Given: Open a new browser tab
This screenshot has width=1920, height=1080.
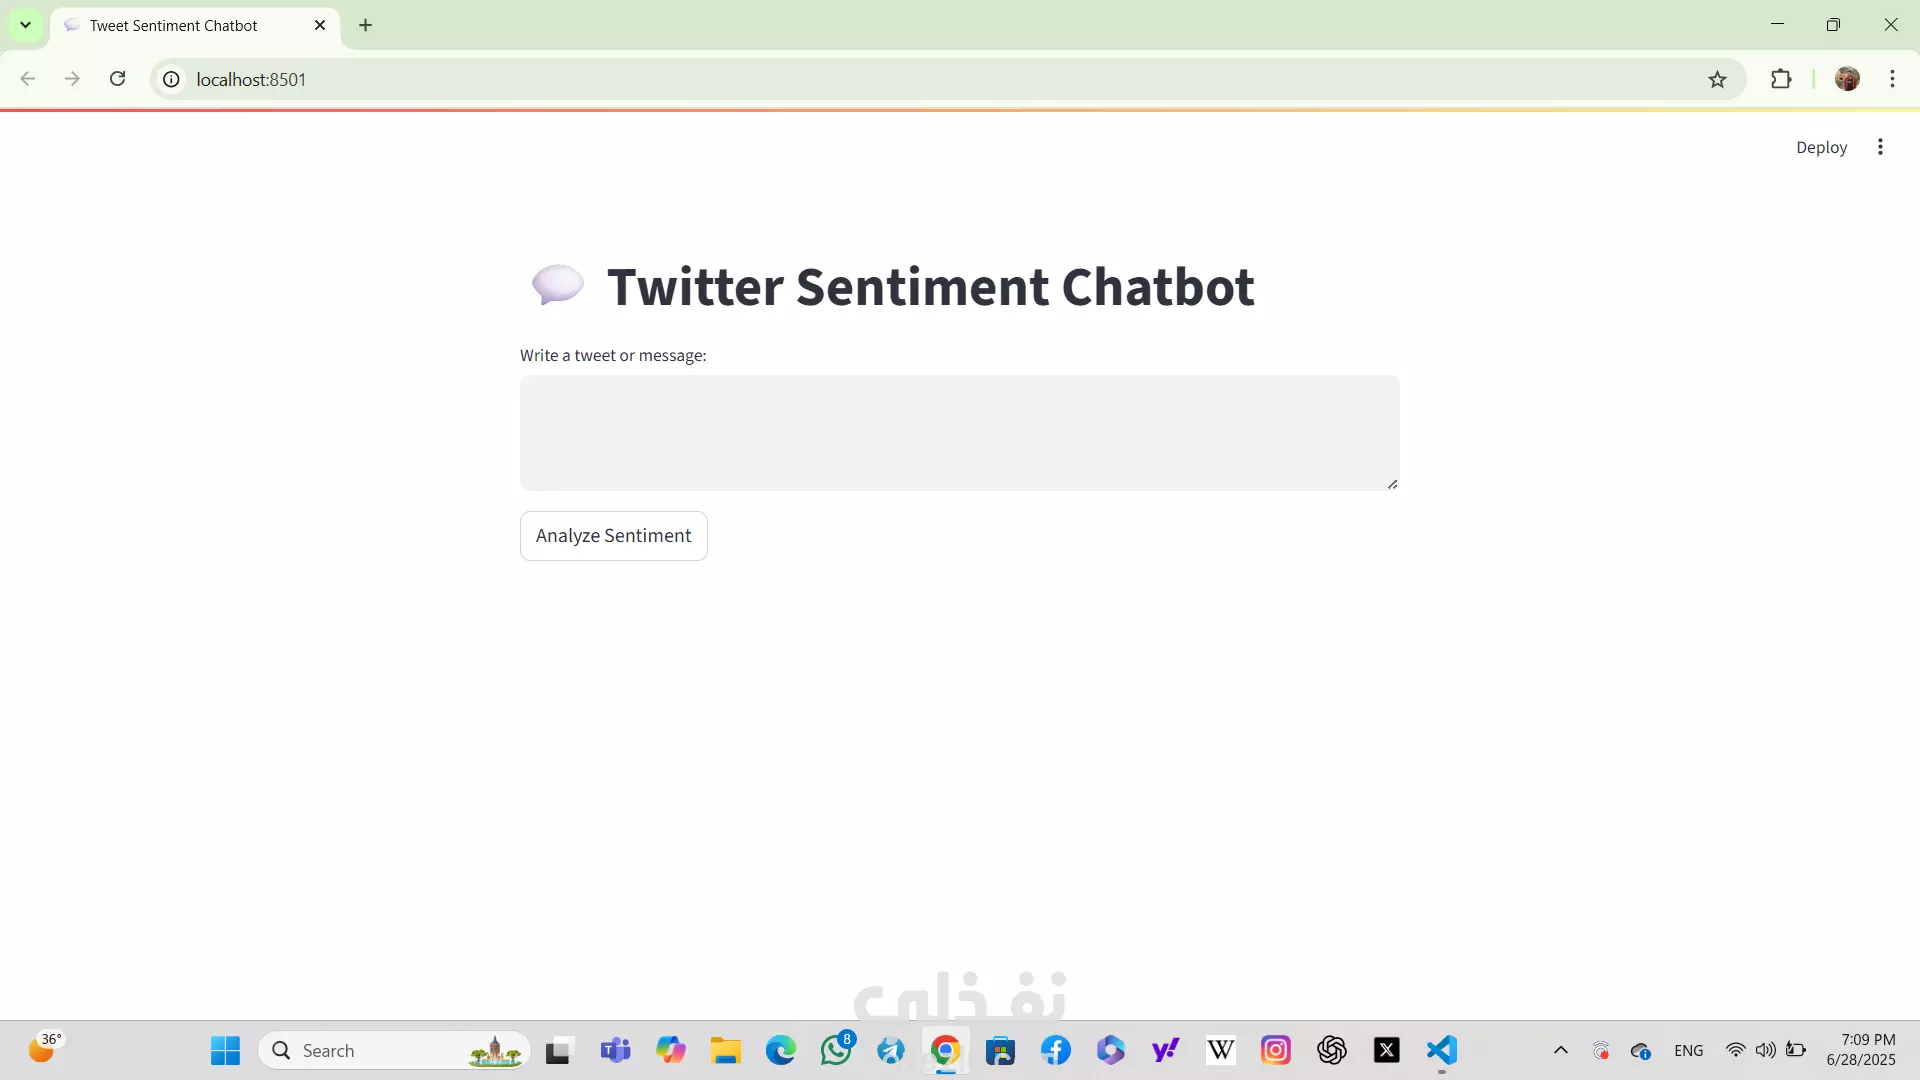Looking at the screenshot, I should click(366, 25).
